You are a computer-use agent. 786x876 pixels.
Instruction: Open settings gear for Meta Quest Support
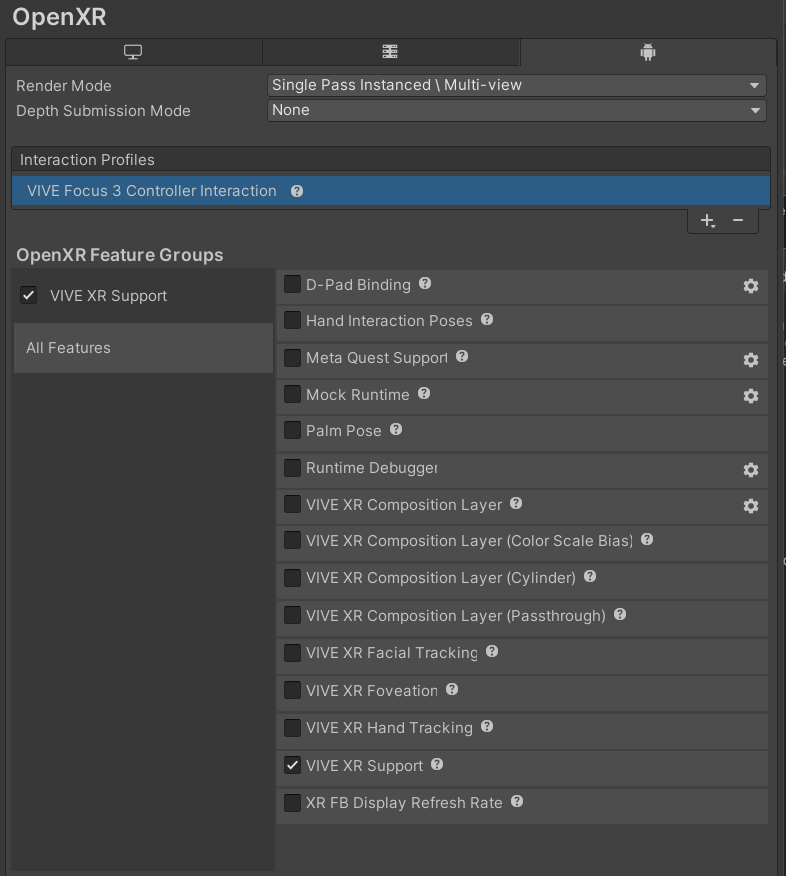pyautogui.click(x=751, y=360)
